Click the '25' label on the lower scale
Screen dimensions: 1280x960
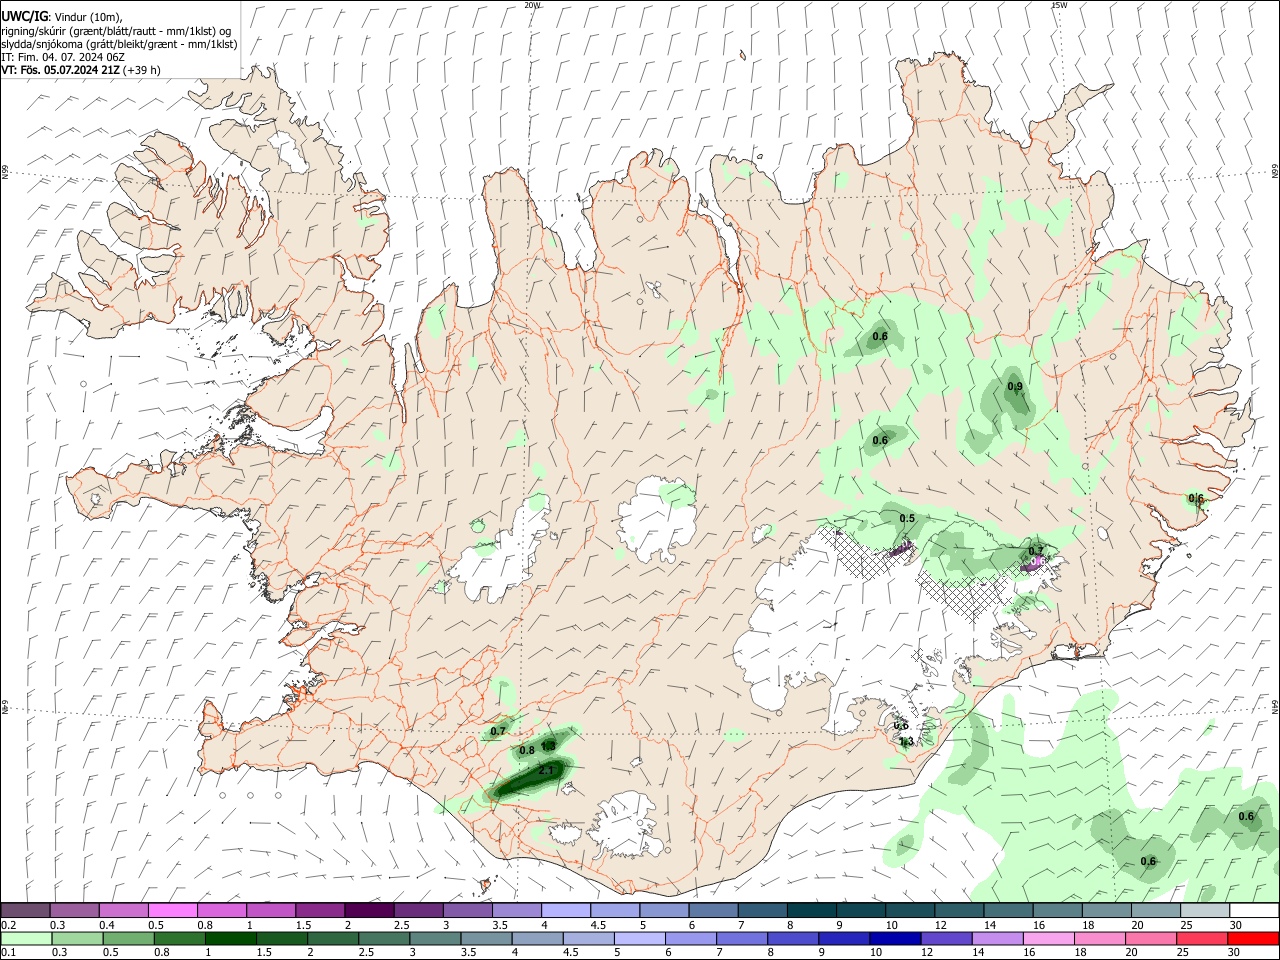pyautogui.click(x=1184, y=953)
